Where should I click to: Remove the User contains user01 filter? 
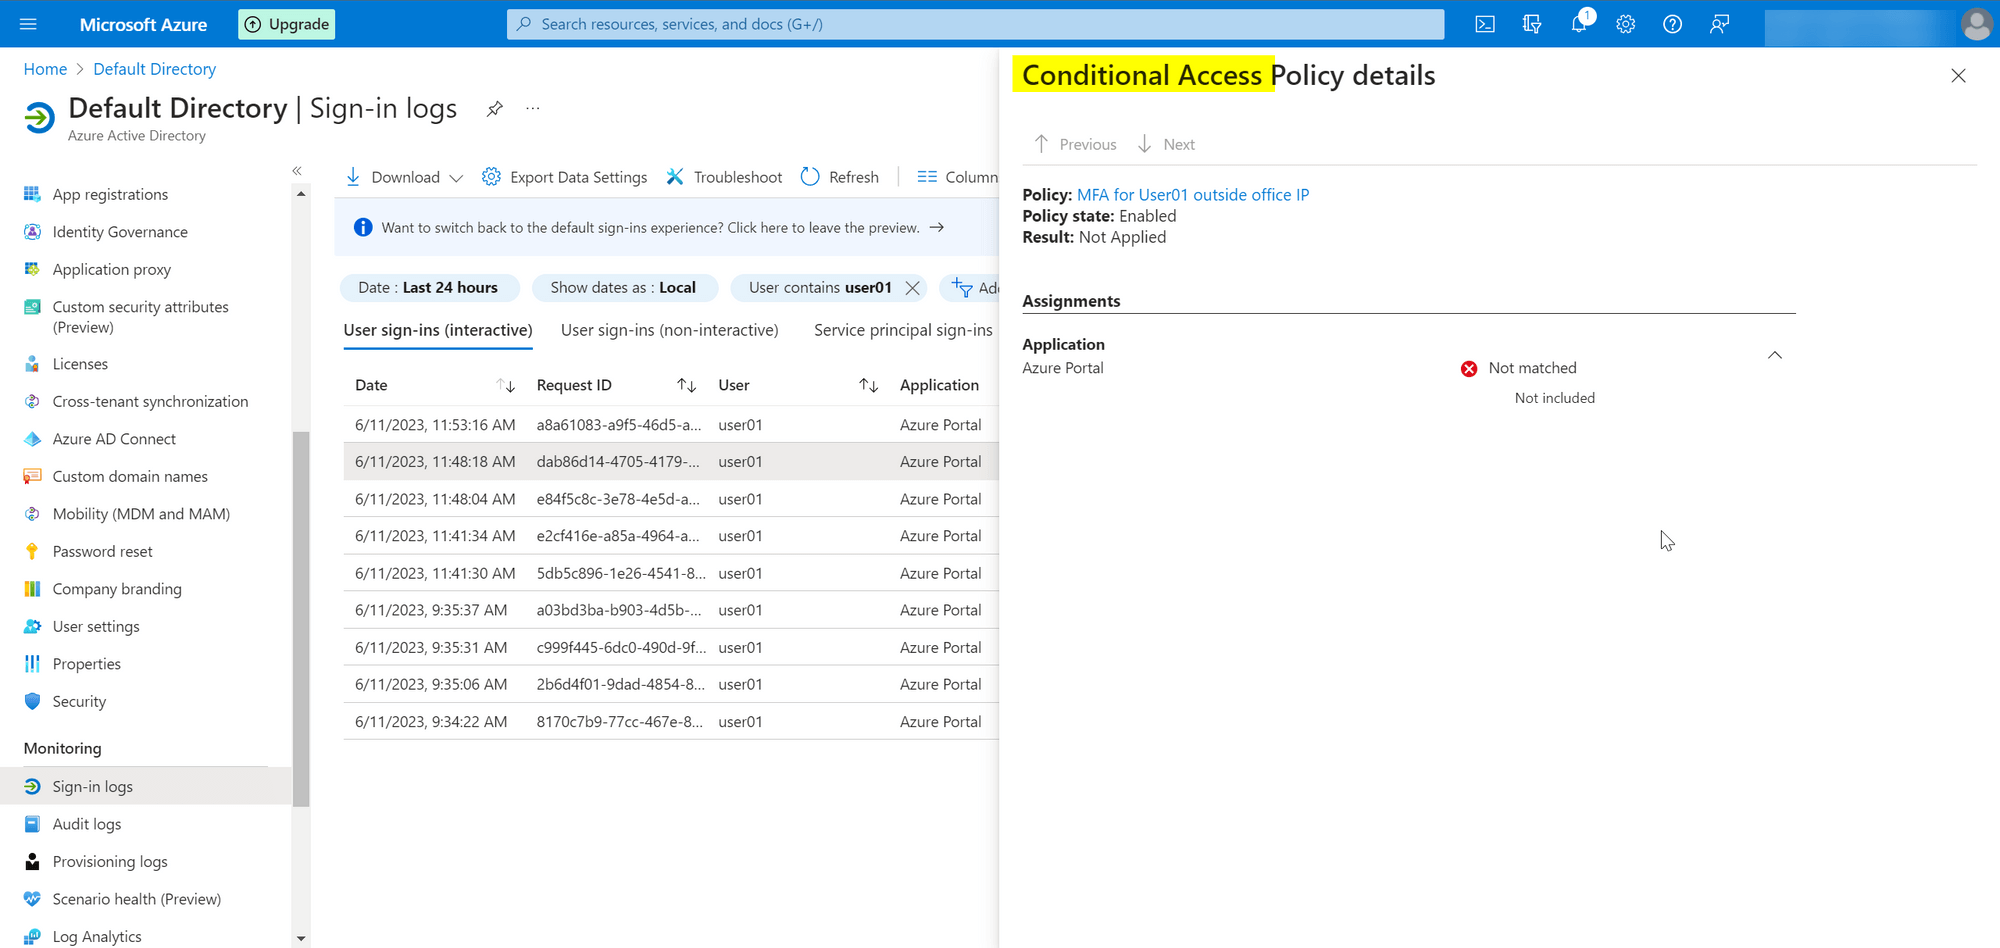click(x=912, y=288)
